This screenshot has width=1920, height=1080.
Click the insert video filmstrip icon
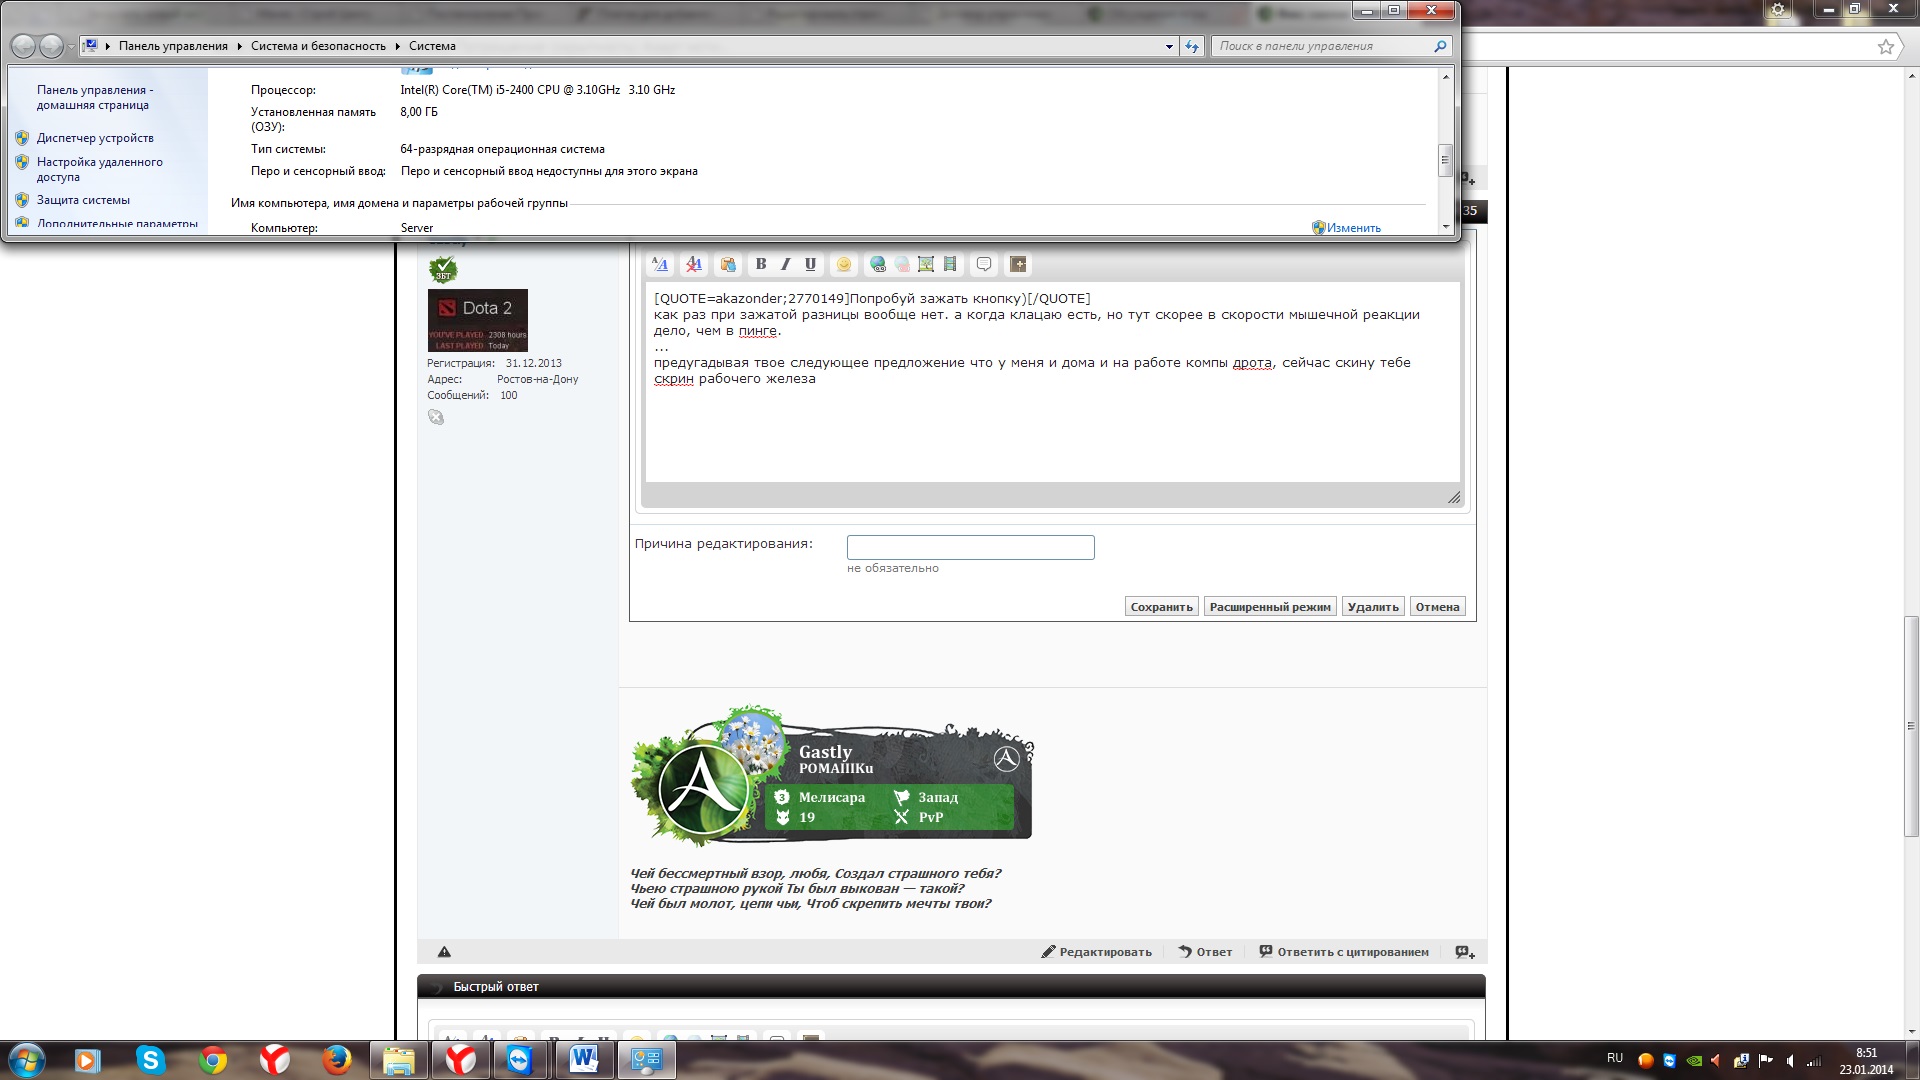point(950,264)
